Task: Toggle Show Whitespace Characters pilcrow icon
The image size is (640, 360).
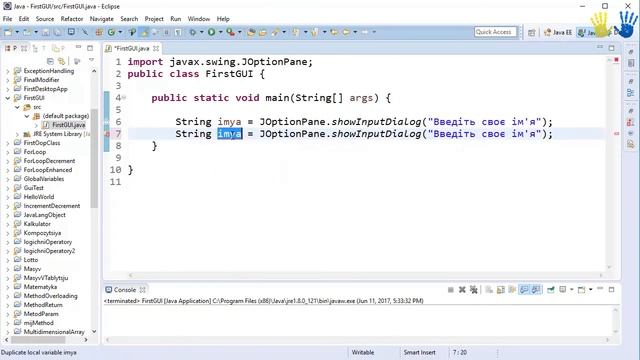Action: tap(178, 32)
